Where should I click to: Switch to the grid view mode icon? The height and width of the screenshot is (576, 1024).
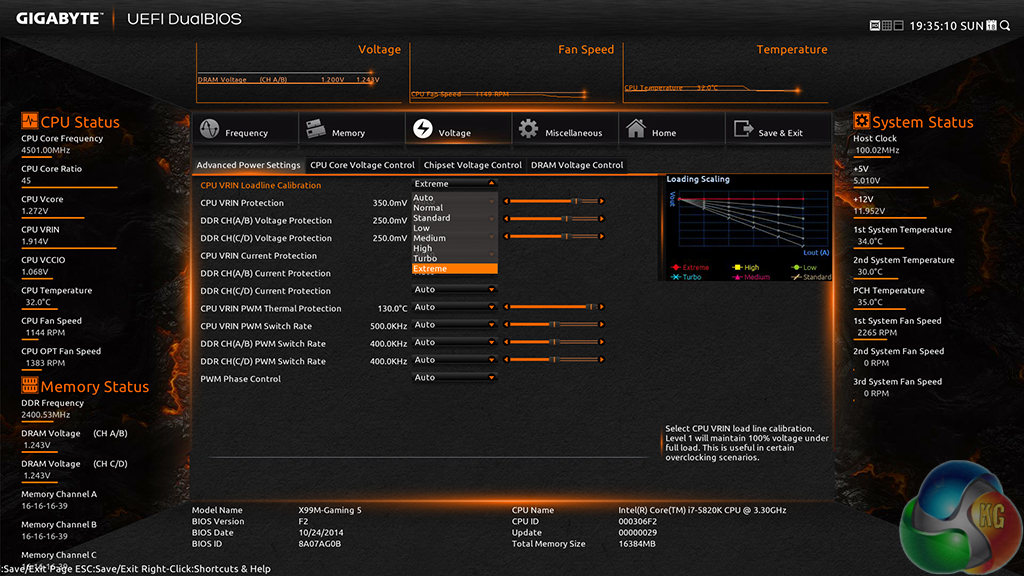pyautogui.click(x=888, y=25)
